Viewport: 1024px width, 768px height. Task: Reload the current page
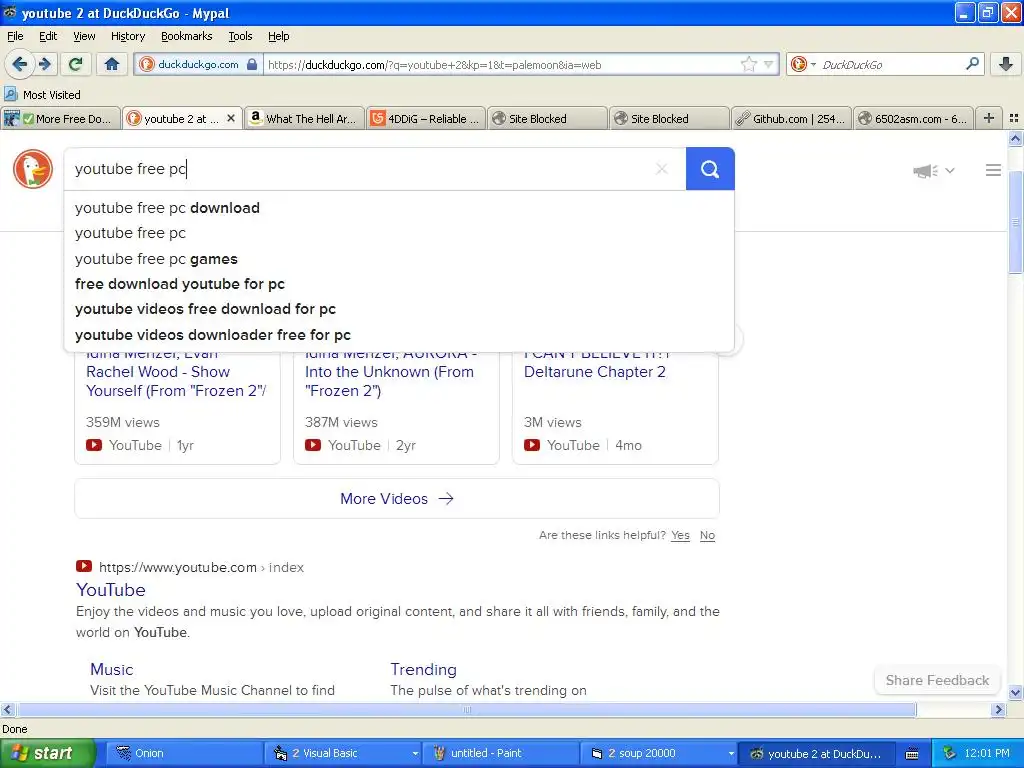[x=75, y=64]
